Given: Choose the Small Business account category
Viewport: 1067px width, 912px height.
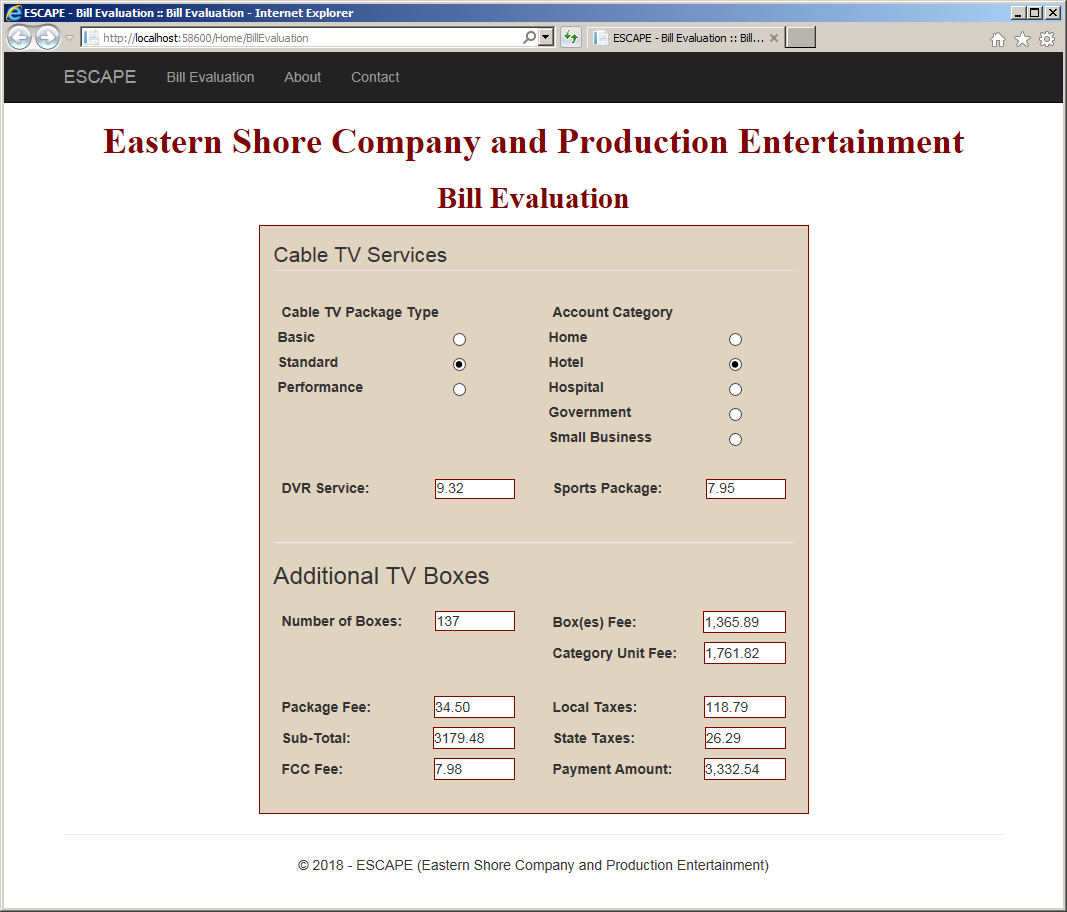Looking at the screenshot, I should [735, 439].
